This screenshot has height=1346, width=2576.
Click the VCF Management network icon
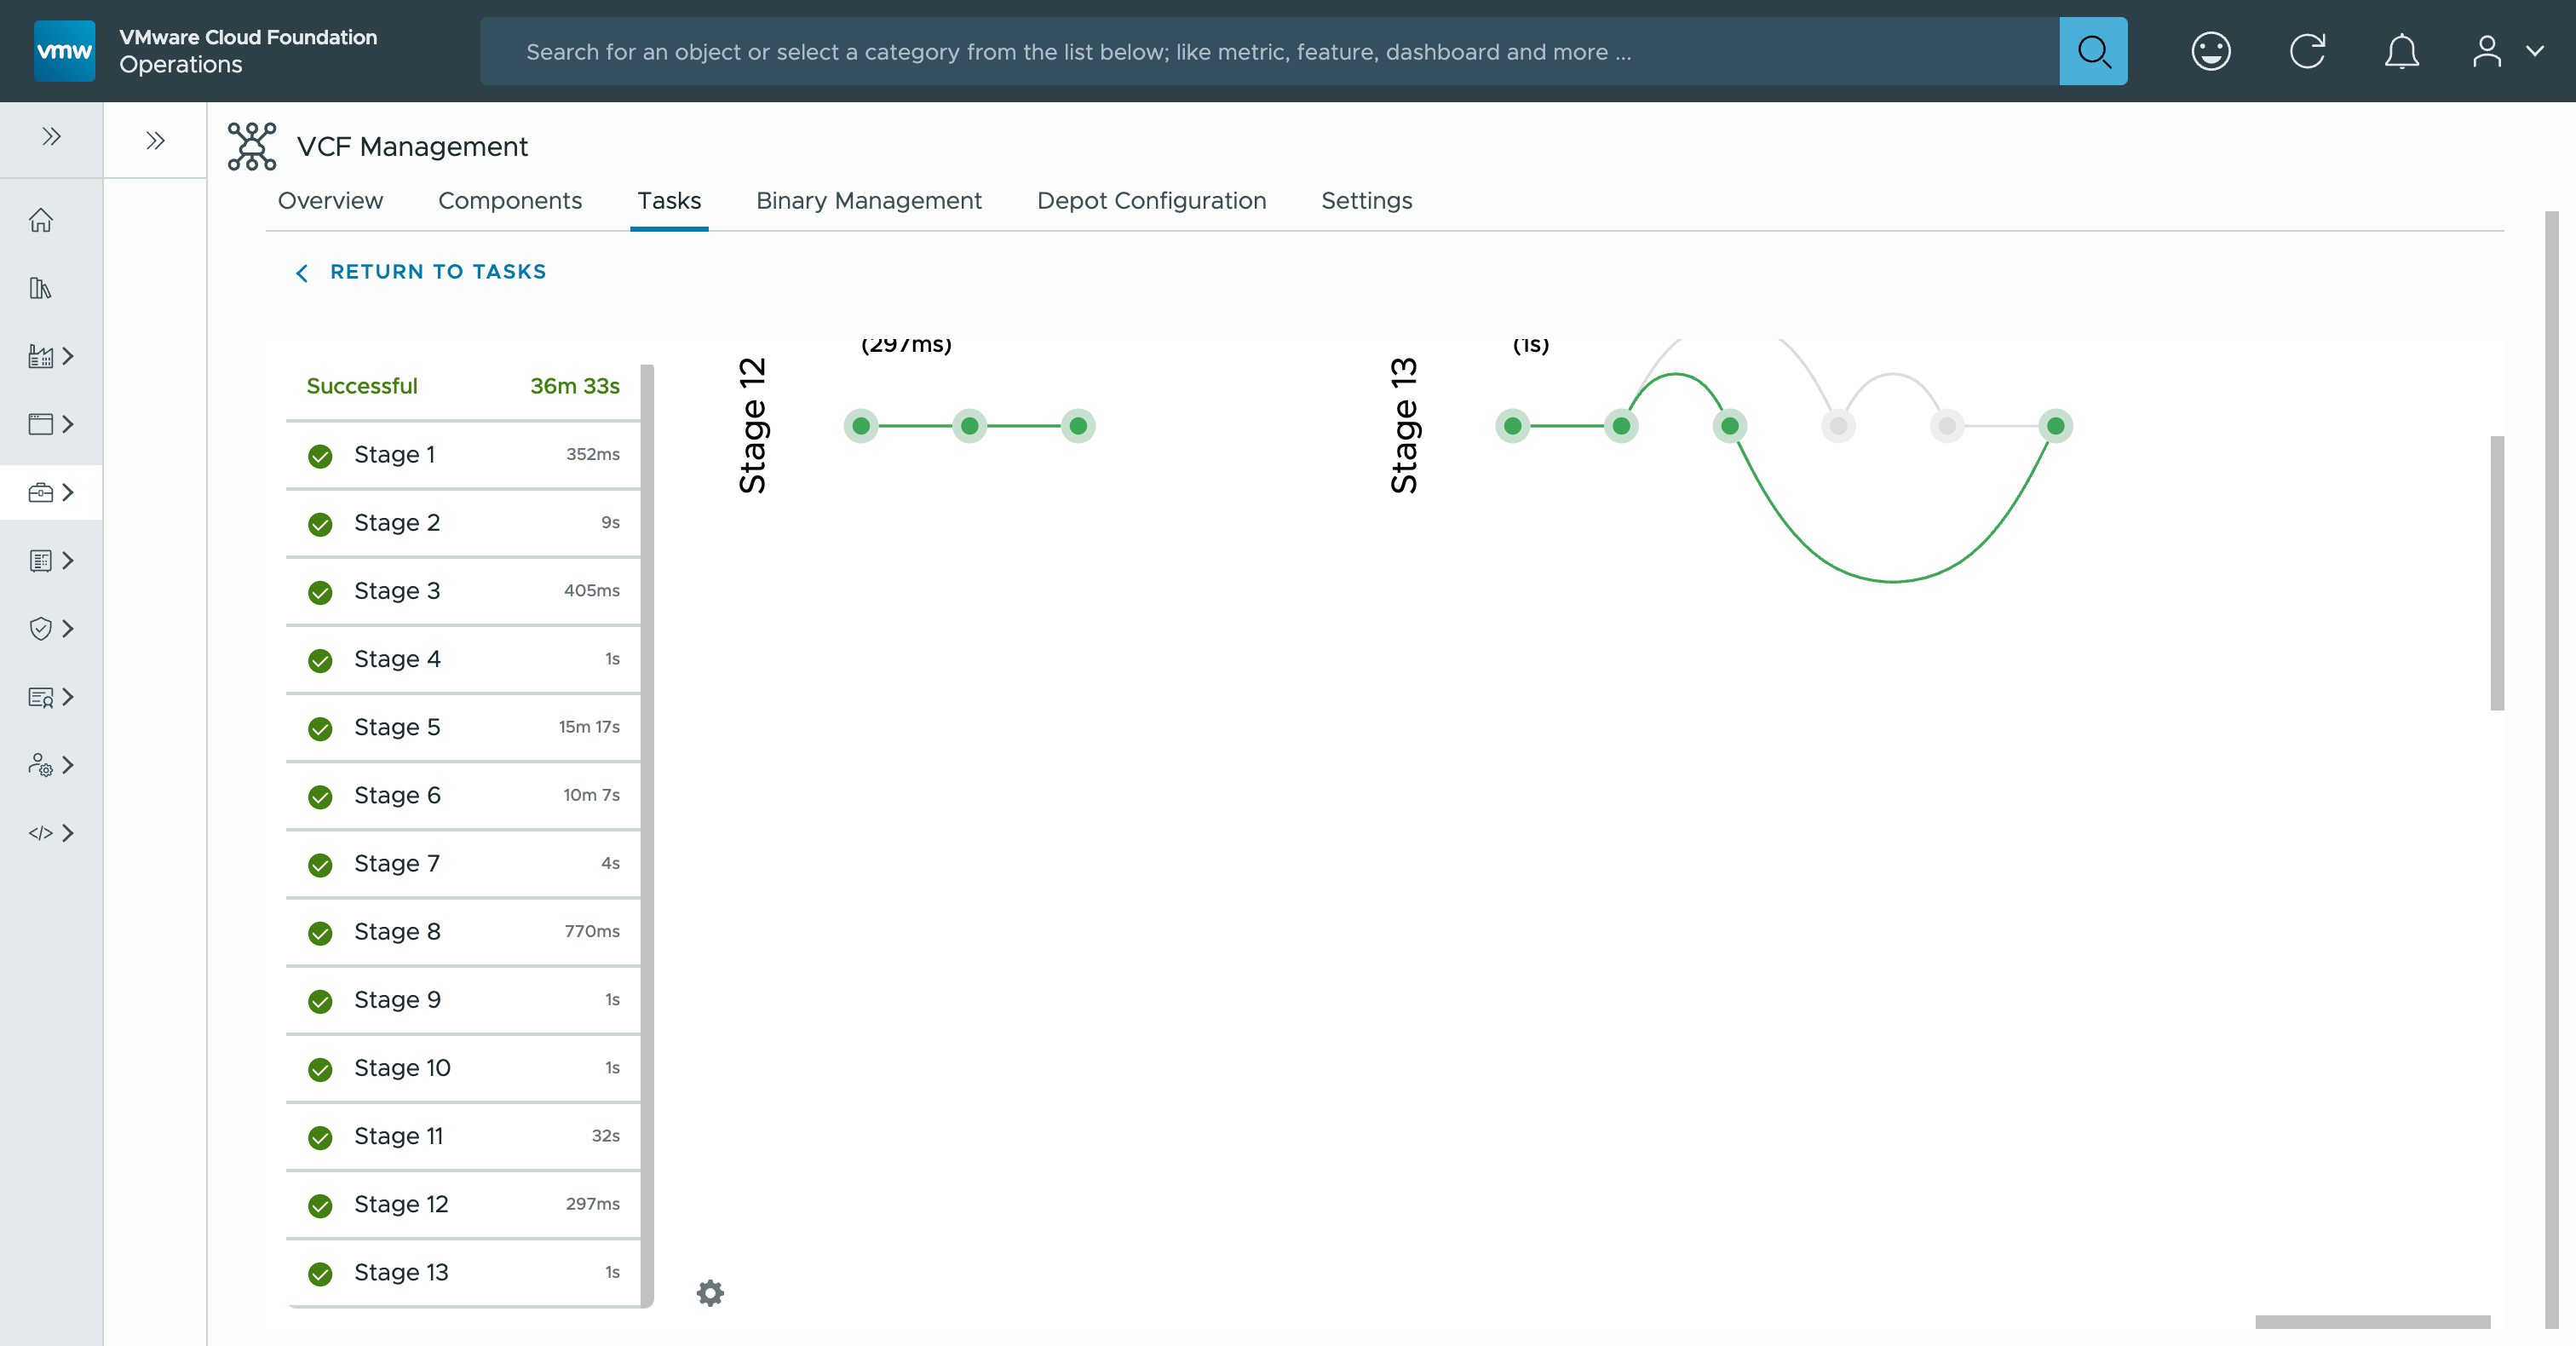point(251,147)
